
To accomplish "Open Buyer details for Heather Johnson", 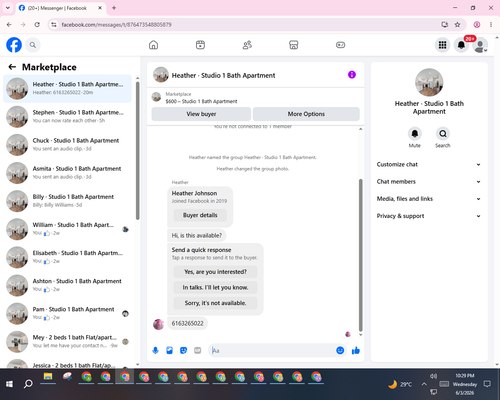I will (x=200, y=215).
